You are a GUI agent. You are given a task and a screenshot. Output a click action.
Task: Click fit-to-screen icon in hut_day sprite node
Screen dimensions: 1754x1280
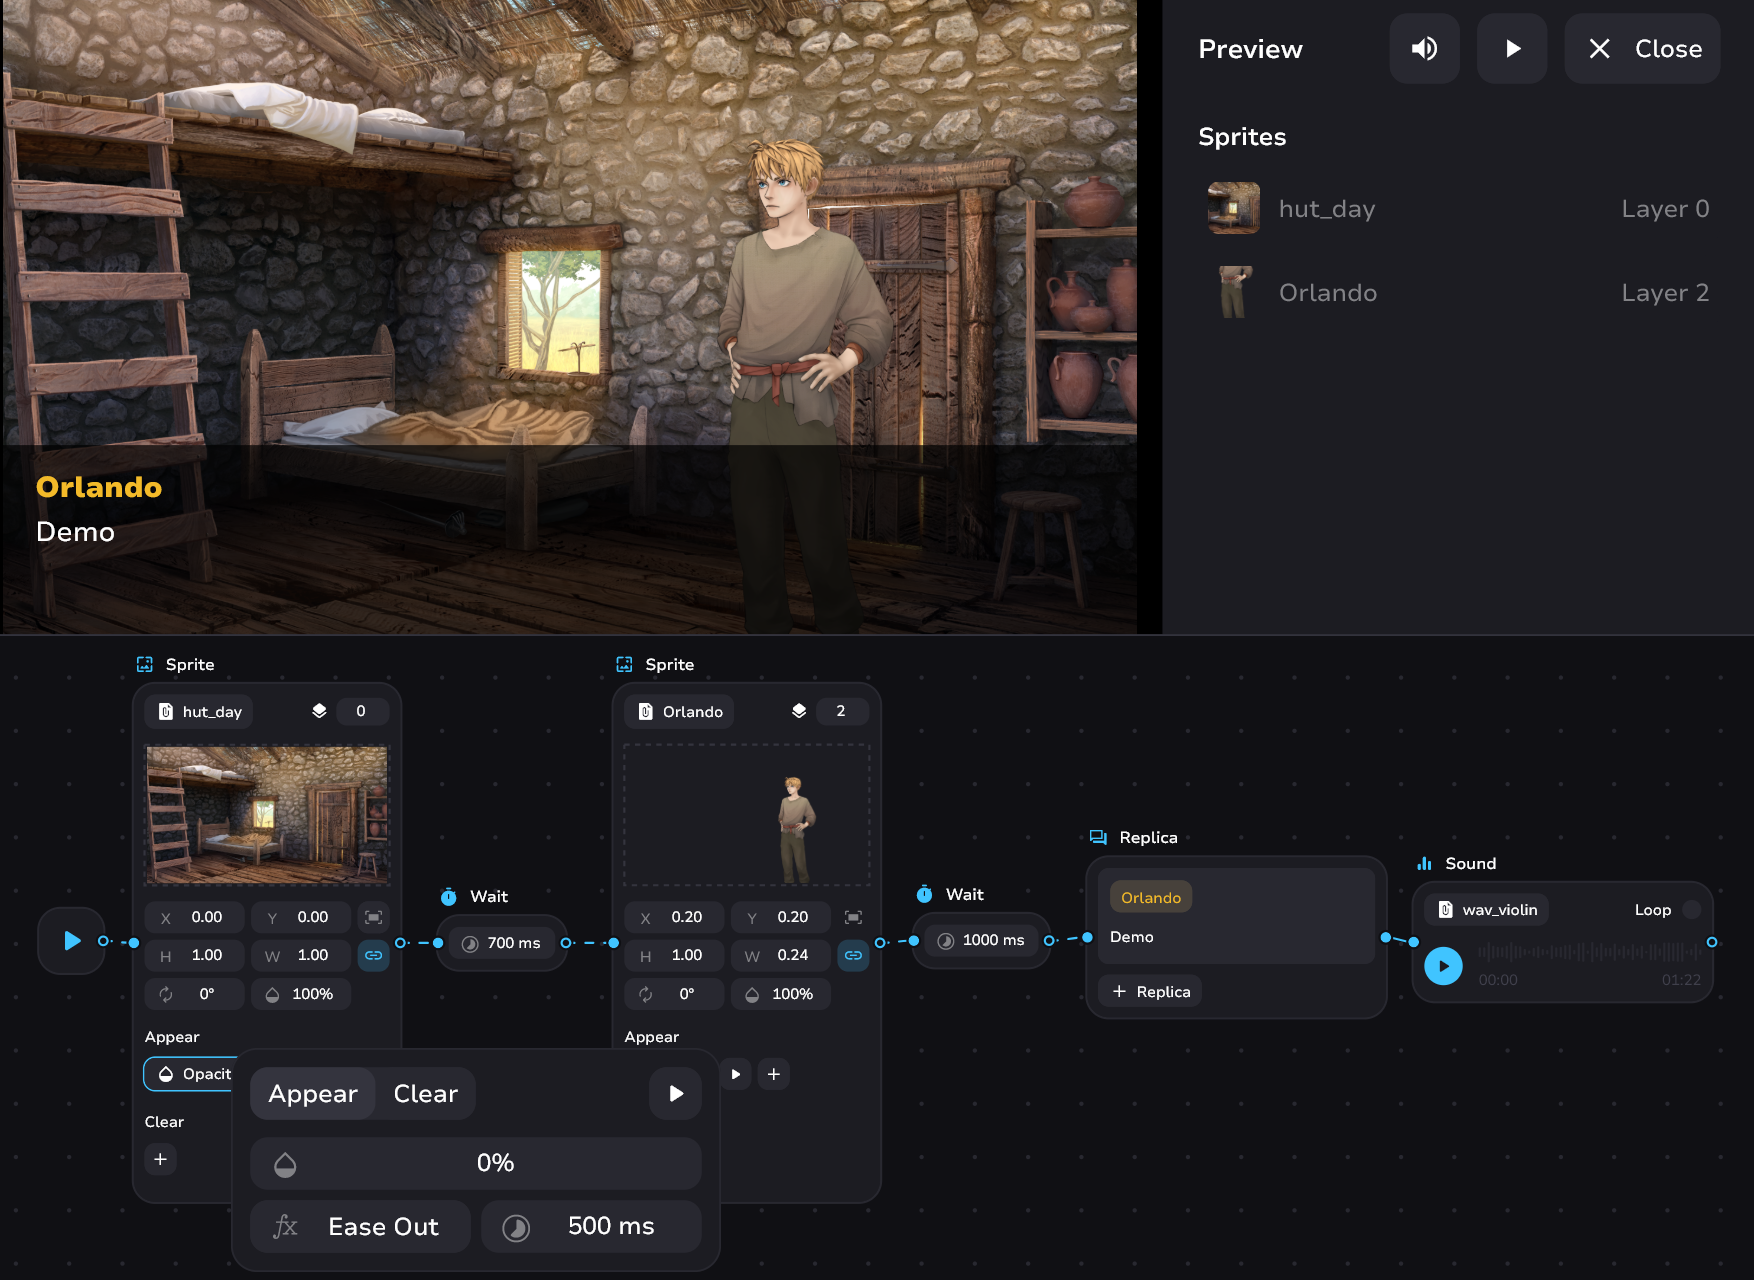373,917
